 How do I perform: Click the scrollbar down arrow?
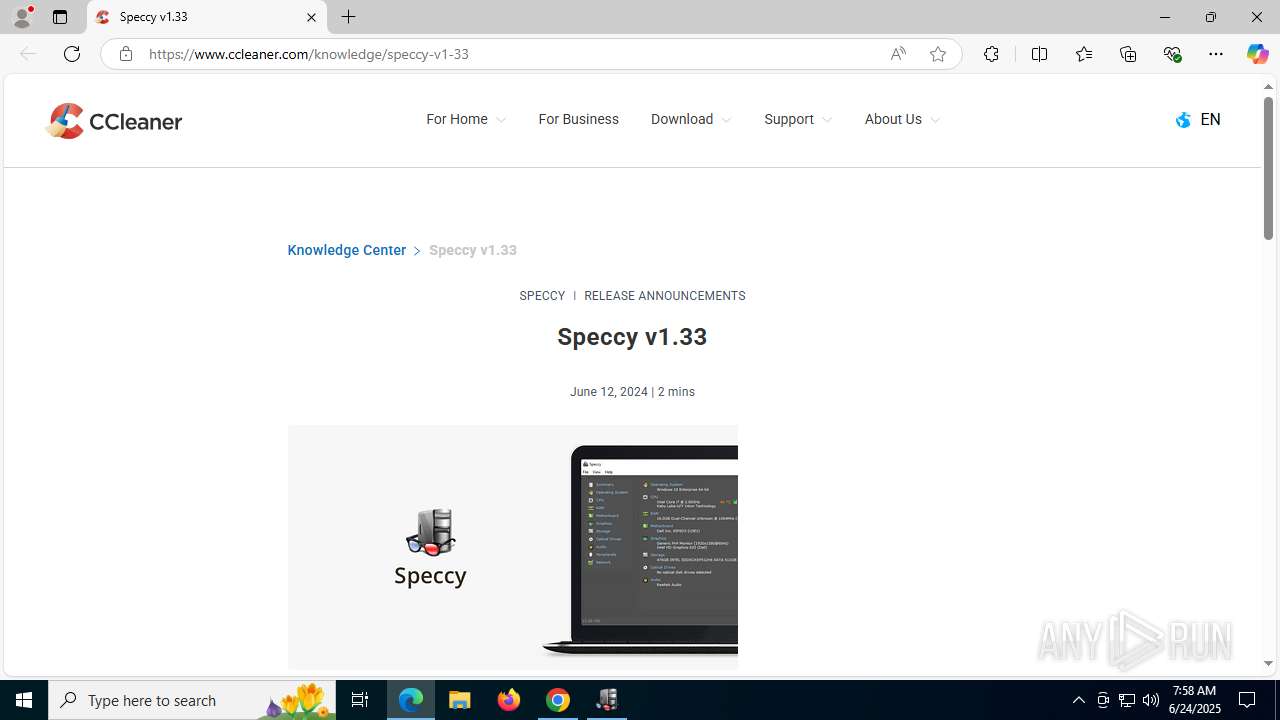coord(1268,664)
